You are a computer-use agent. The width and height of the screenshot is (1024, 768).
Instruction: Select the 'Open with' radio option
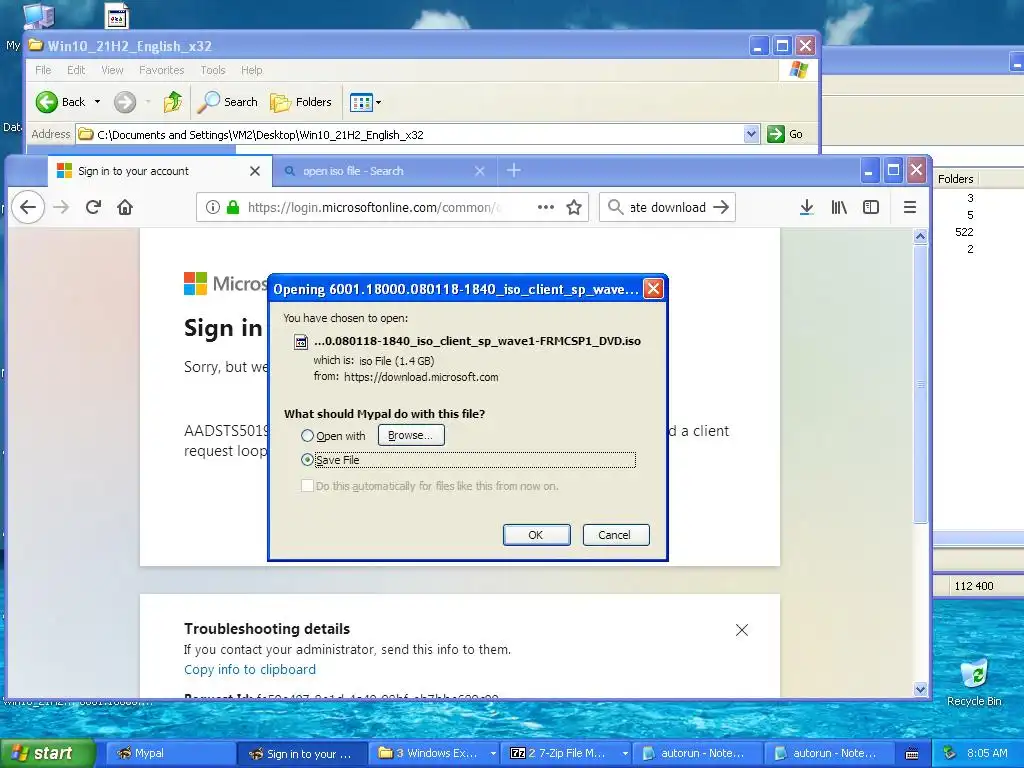tap(307, 436)
